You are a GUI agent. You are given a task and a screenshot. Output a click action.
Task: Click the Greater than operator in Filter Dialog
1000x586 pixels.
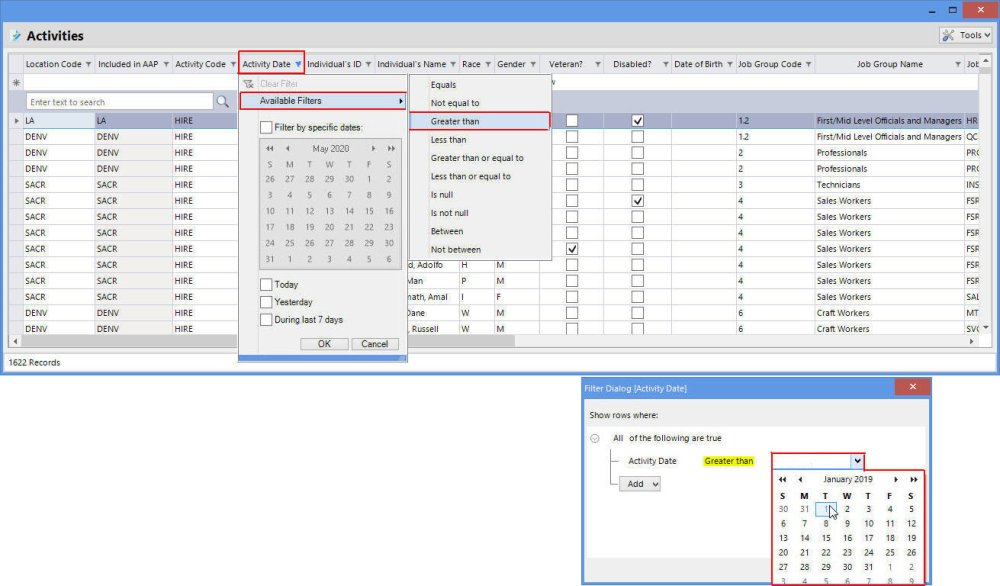[728, 461]
